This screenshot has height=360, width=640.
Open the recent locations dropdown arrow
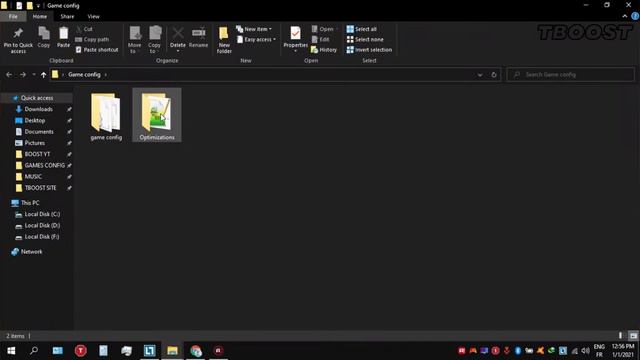(33, 75)
